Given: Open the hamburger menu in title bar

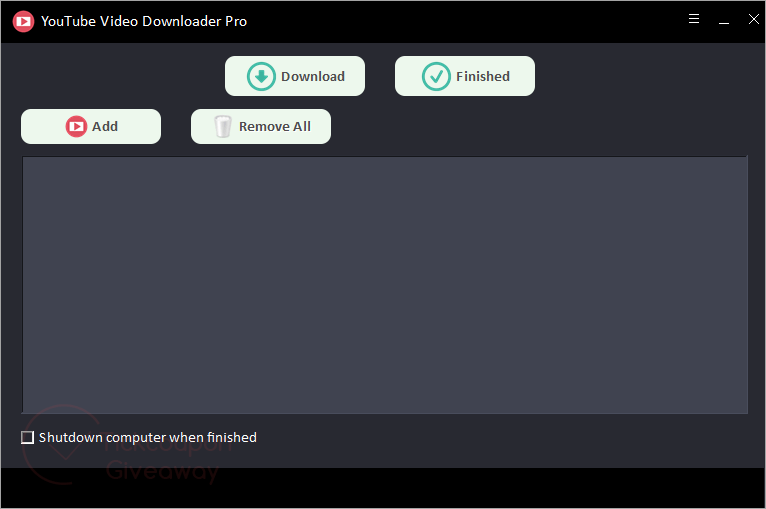Looking at the screenshot, I should coord(694,19).
